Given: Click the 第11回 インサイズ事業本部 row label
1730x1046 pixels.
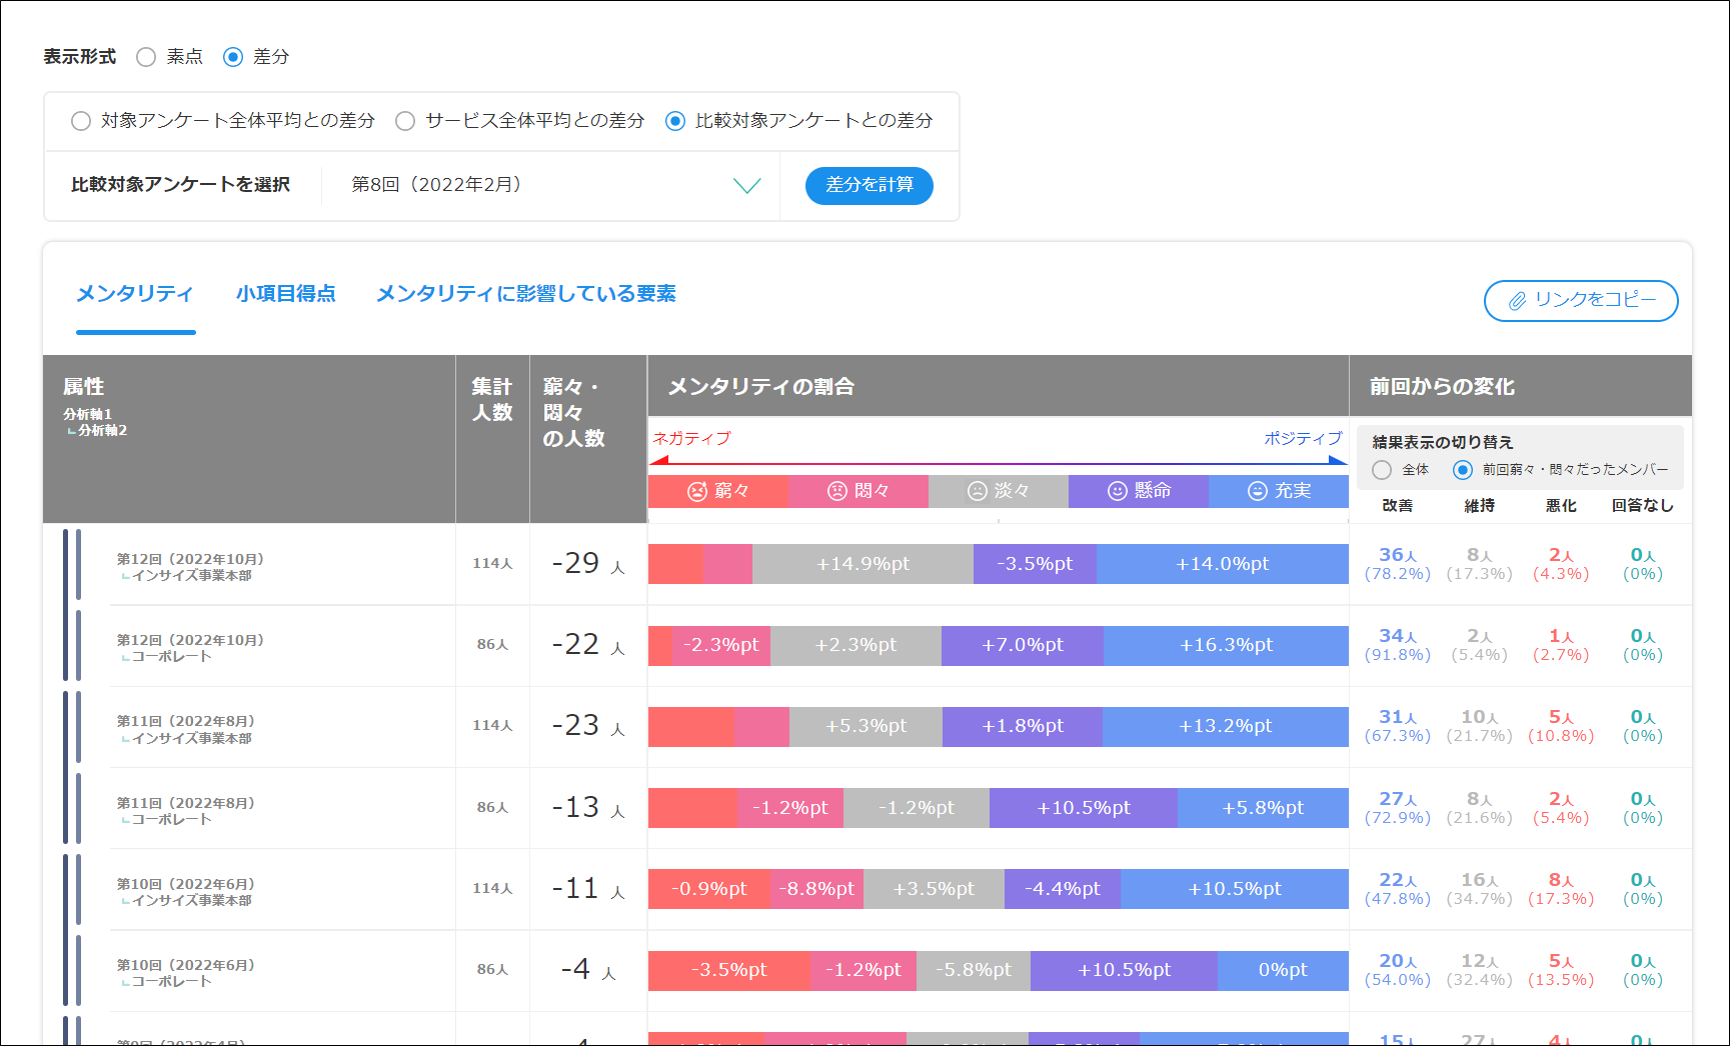Looking at the screenshot, I should [x=186, y=729].
